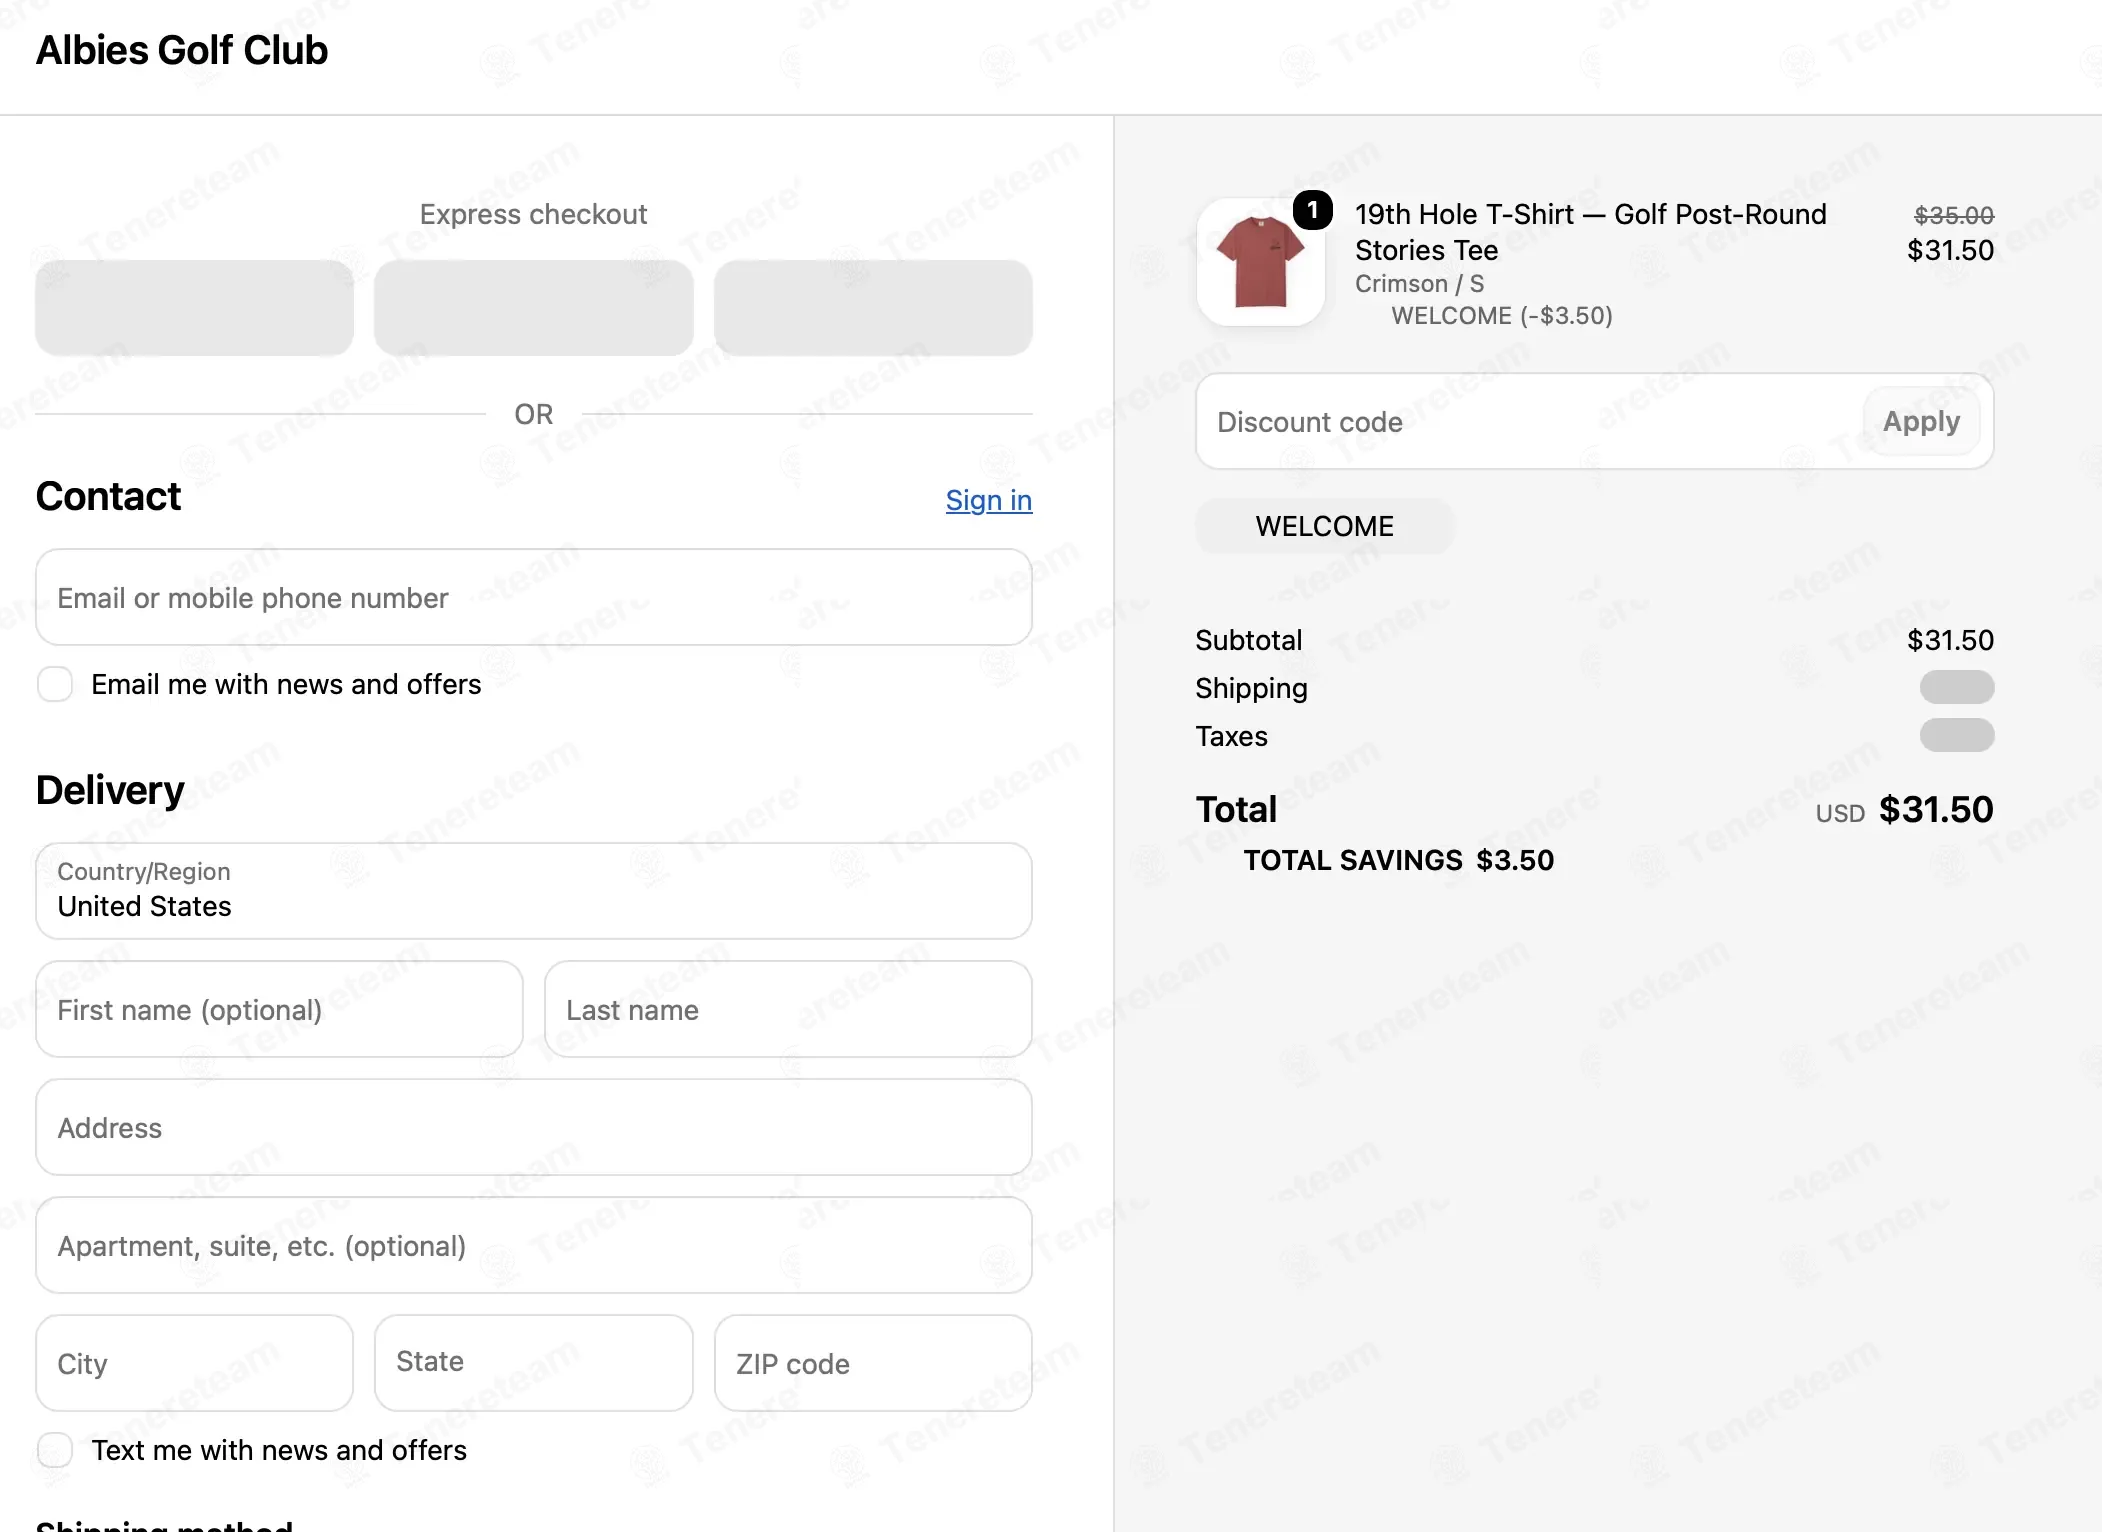Click the USD $31.50 total amount

pyautogui.click(x=1904, y=810)
